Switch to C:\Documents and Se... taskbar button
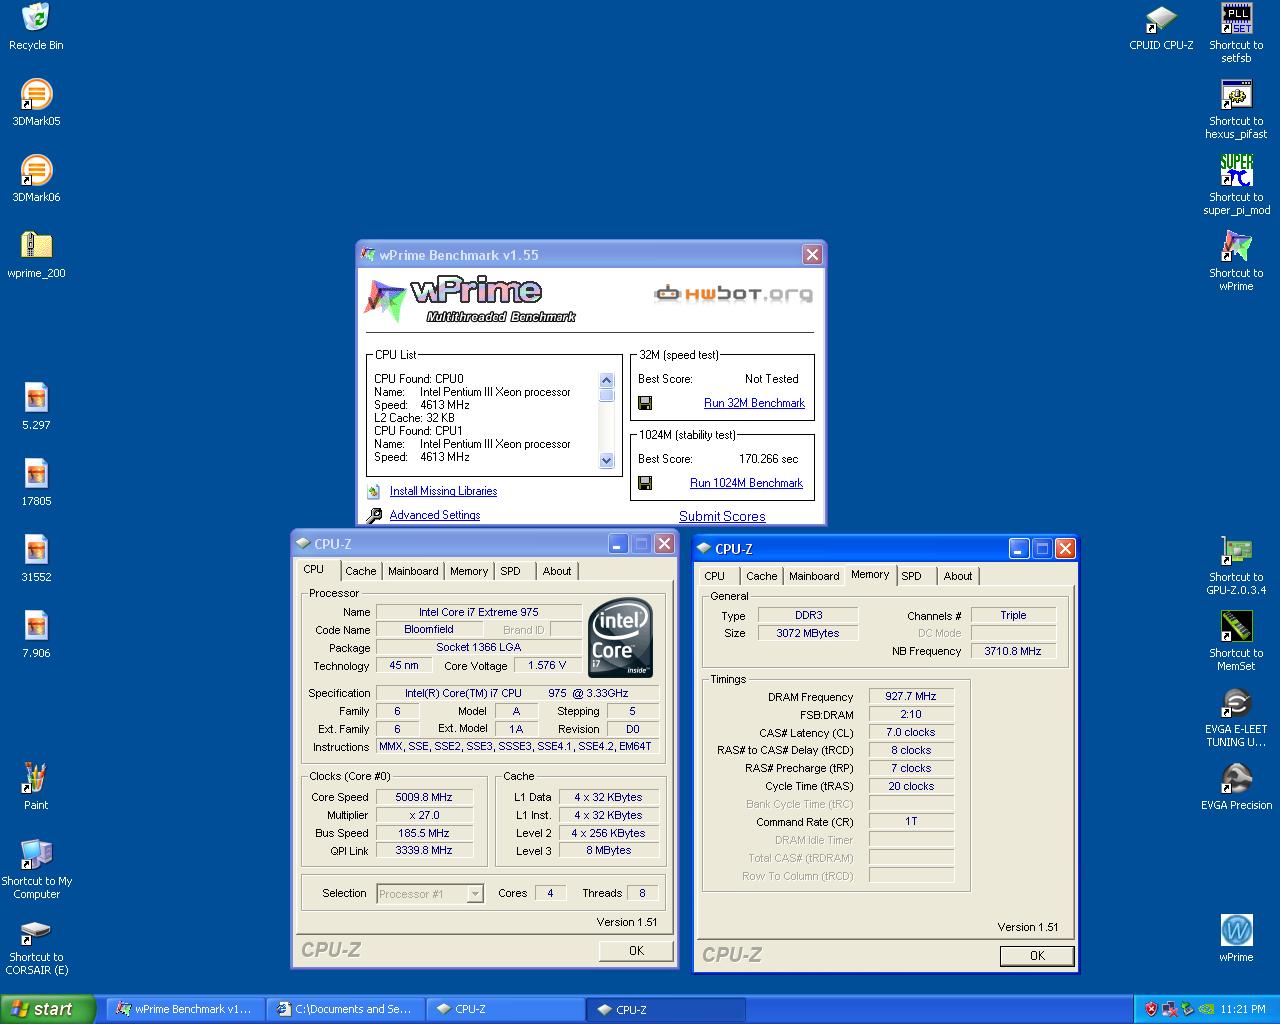Screen dimensions: 1280x1024 pos(346,1009)
